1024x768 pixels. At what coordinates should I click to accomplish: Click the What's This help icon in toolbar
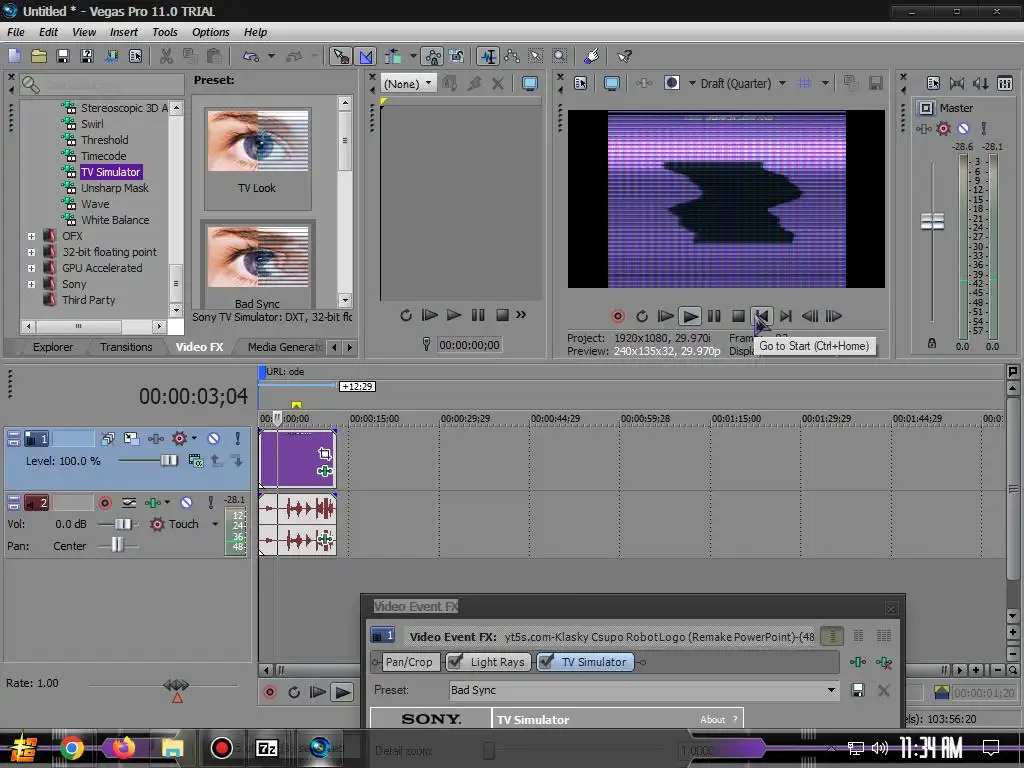624,56
